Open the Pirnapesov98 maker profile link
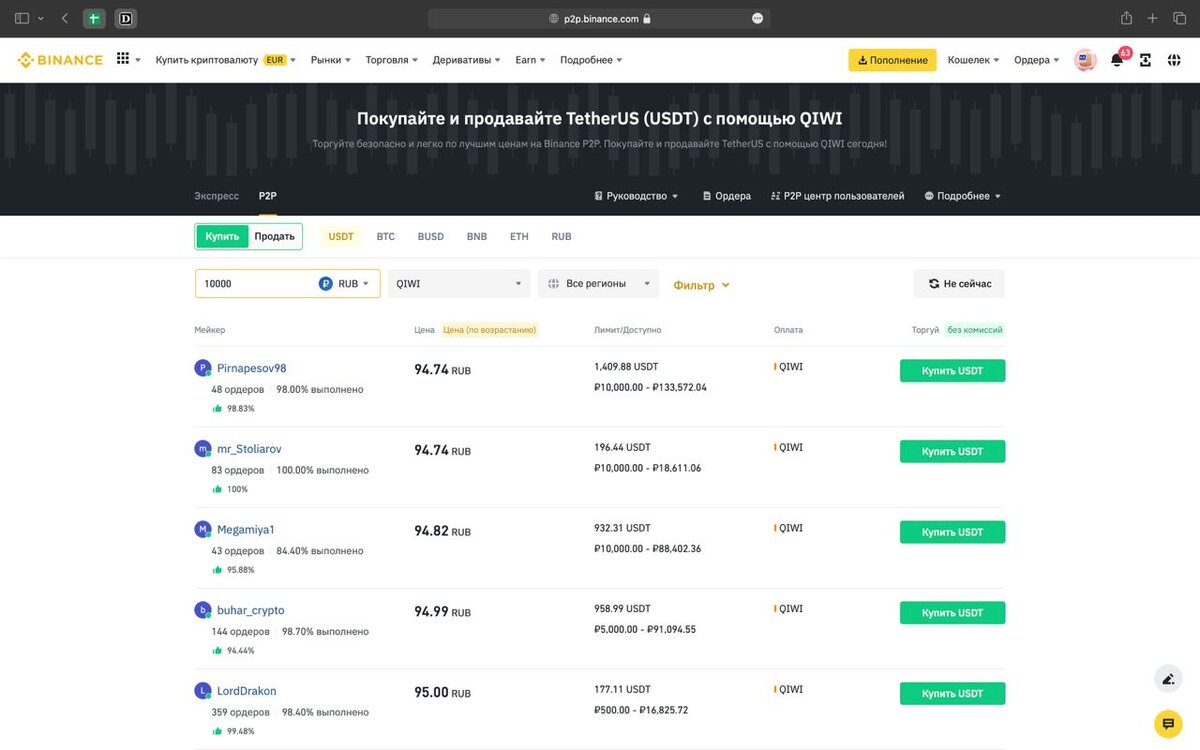The height and width of the screenshot is (750, 1200). [251, 368]
